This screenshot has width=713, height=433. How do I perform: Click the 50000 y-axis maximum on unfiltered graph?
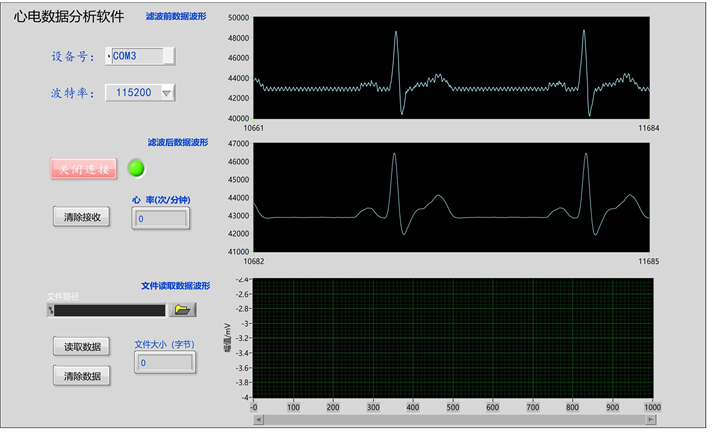(238, 18)
